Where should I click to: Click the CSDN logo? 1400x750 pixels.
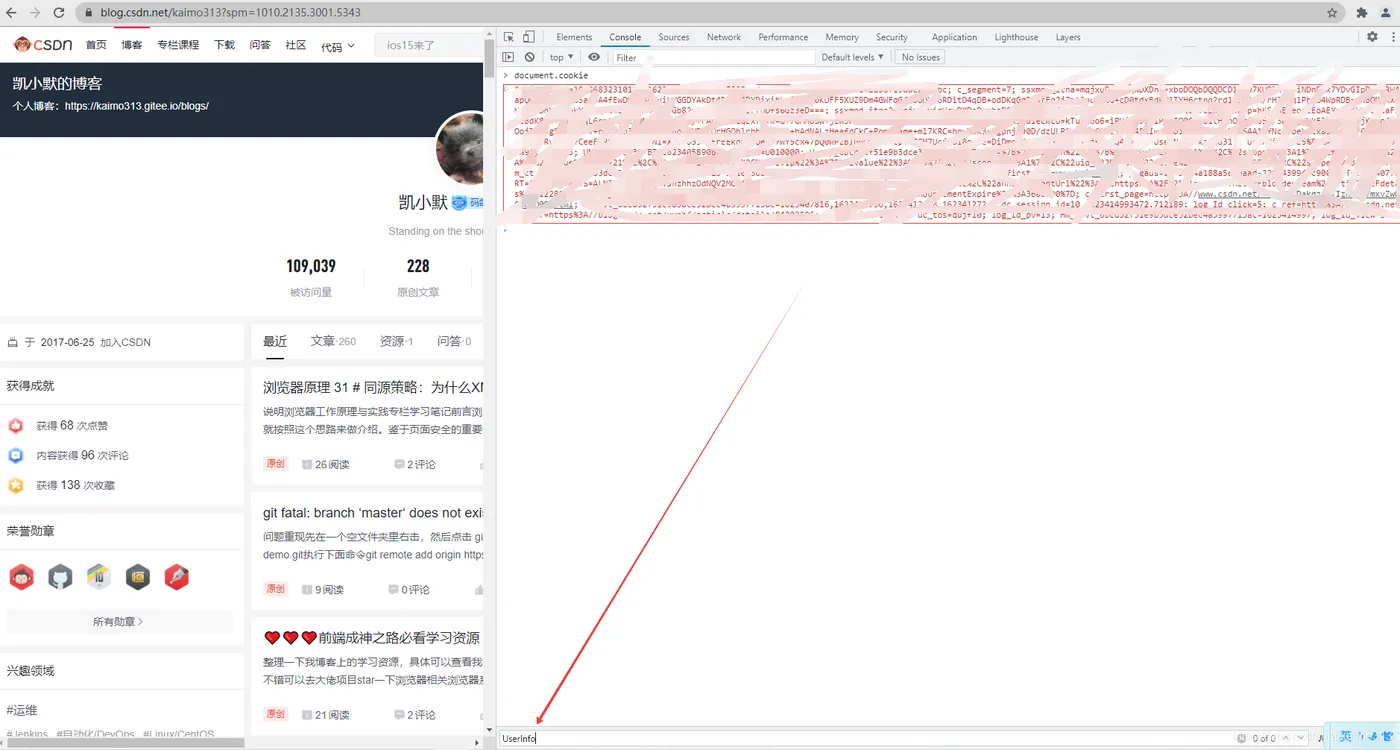(x=40, y=44)
